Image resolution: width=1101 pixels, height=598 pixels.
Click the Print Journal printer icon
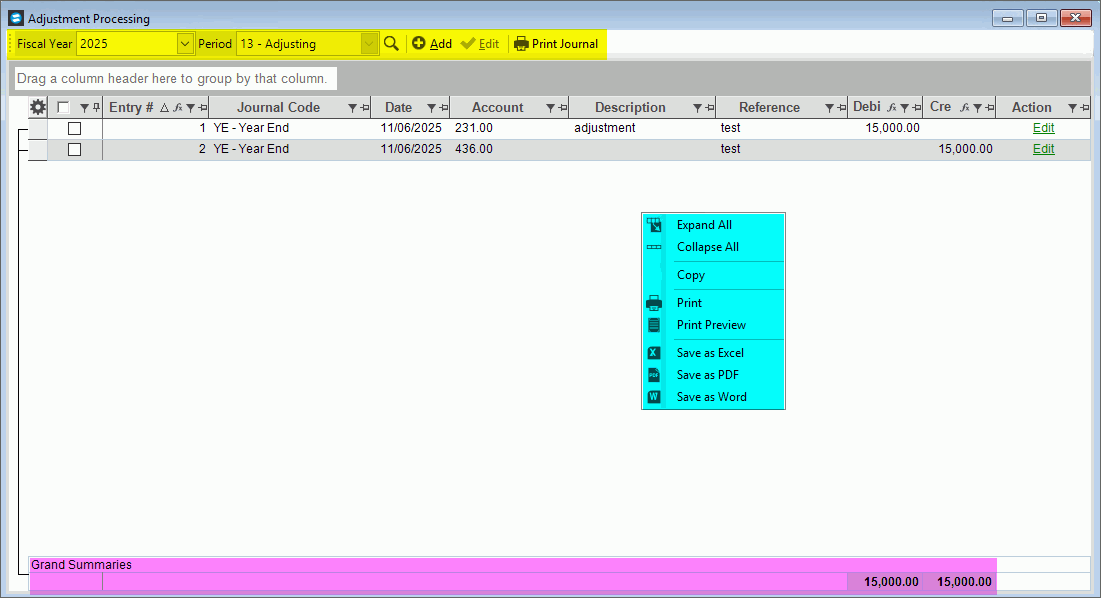(521, 44)
